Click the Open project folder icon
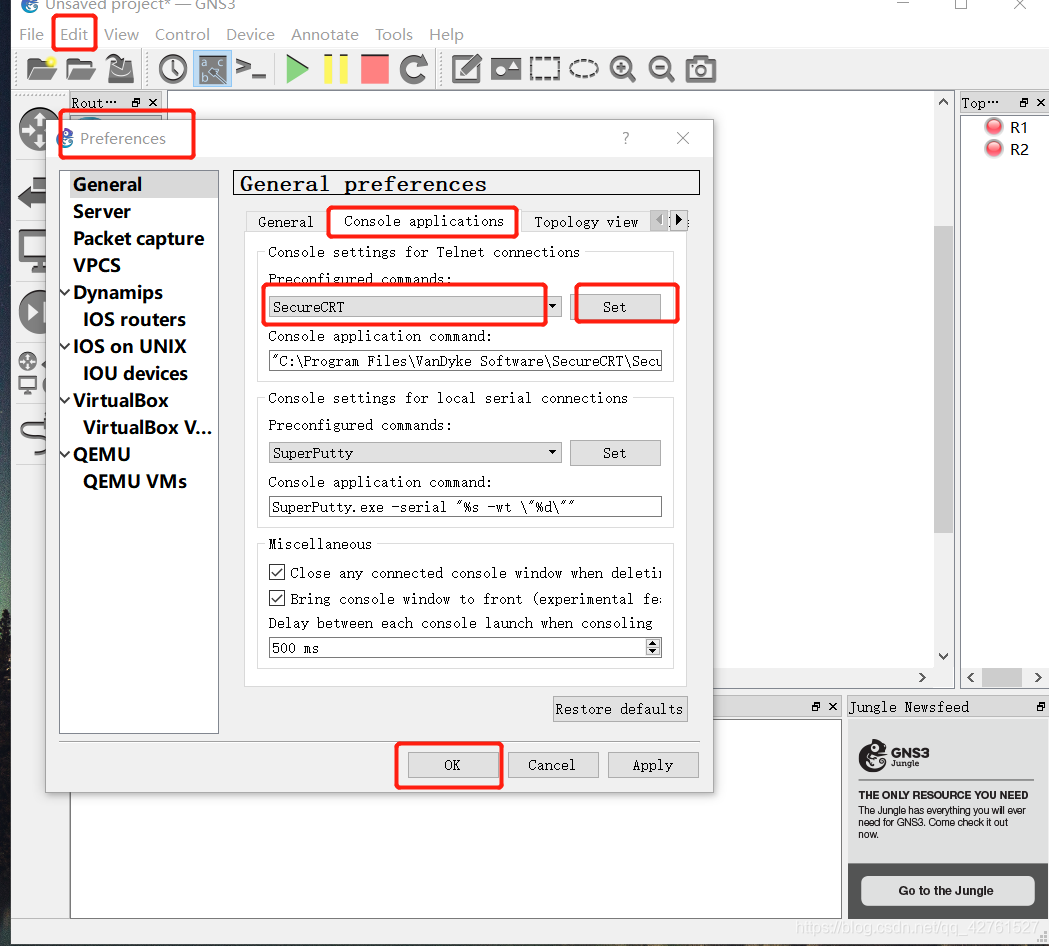The height and width of the screenshot is (946, 1049). point(80,69)
